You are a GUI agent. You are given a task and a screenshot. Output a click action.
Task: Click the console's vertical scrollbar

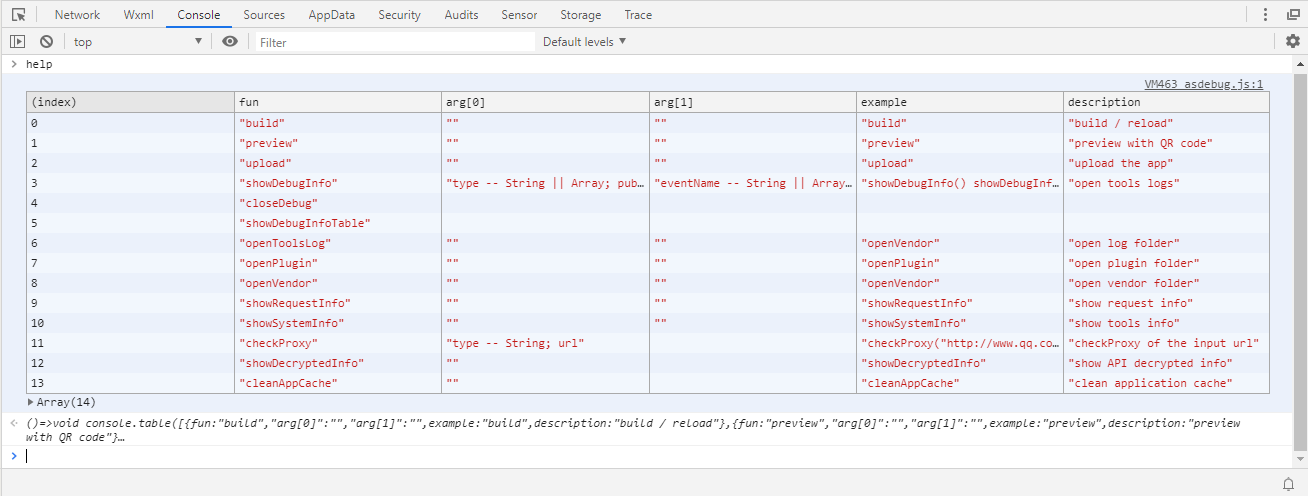tap(1299, 250)
